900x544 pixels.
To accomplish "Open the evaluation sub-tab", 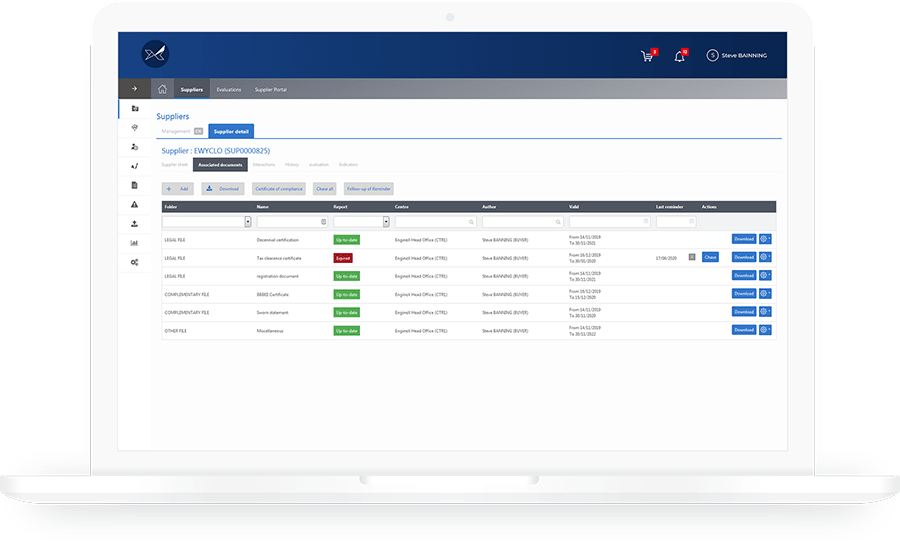I will pos(319,165).
